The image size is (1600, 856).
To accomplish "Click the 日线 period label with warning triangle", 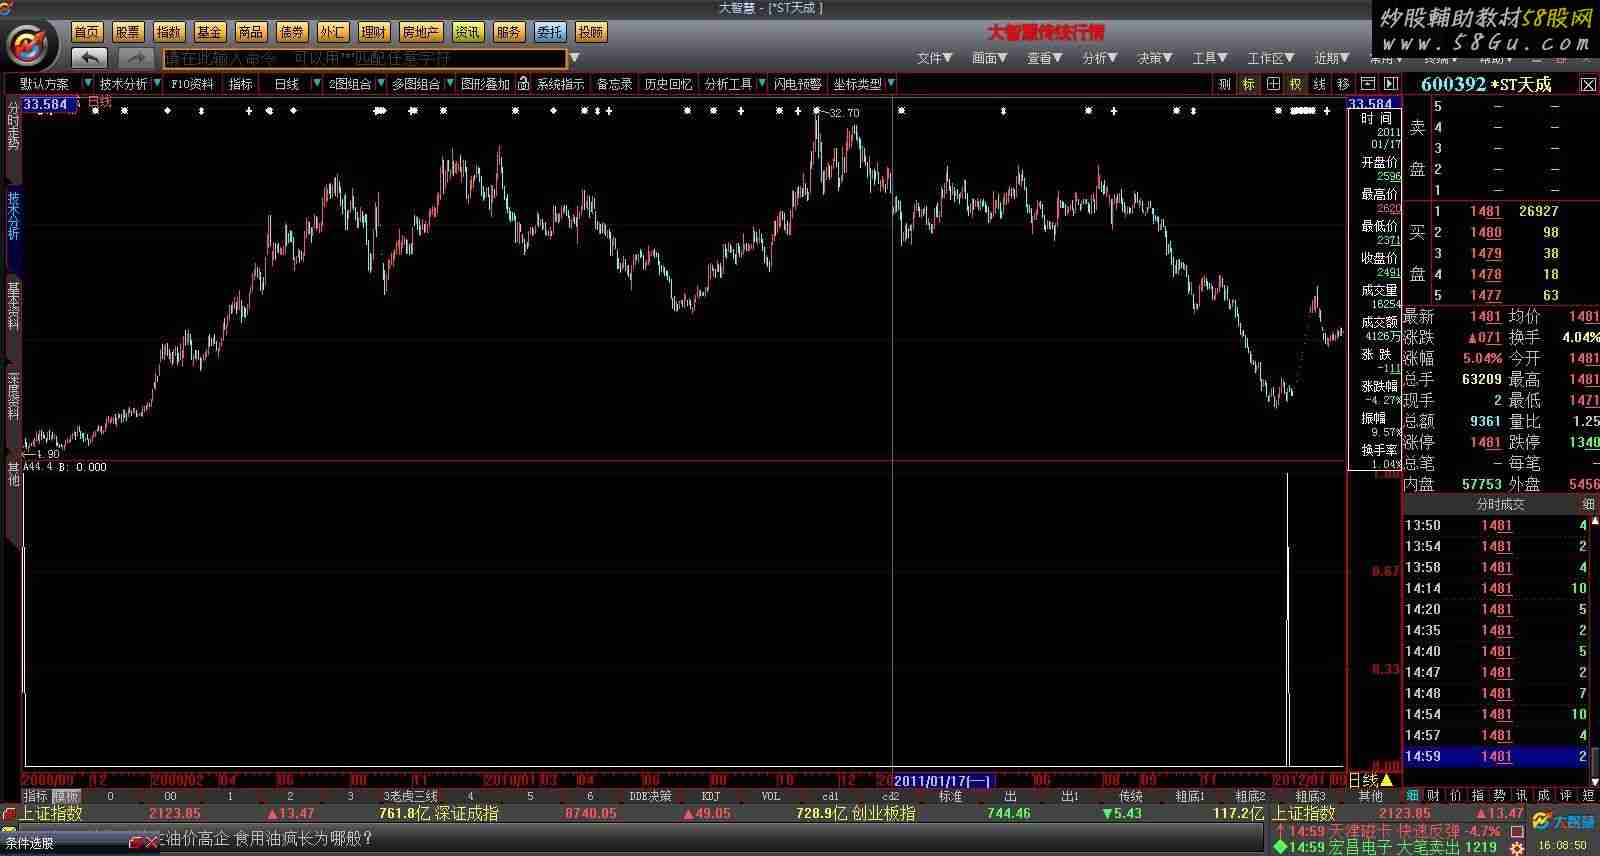I will click(x=1370, y=780).
